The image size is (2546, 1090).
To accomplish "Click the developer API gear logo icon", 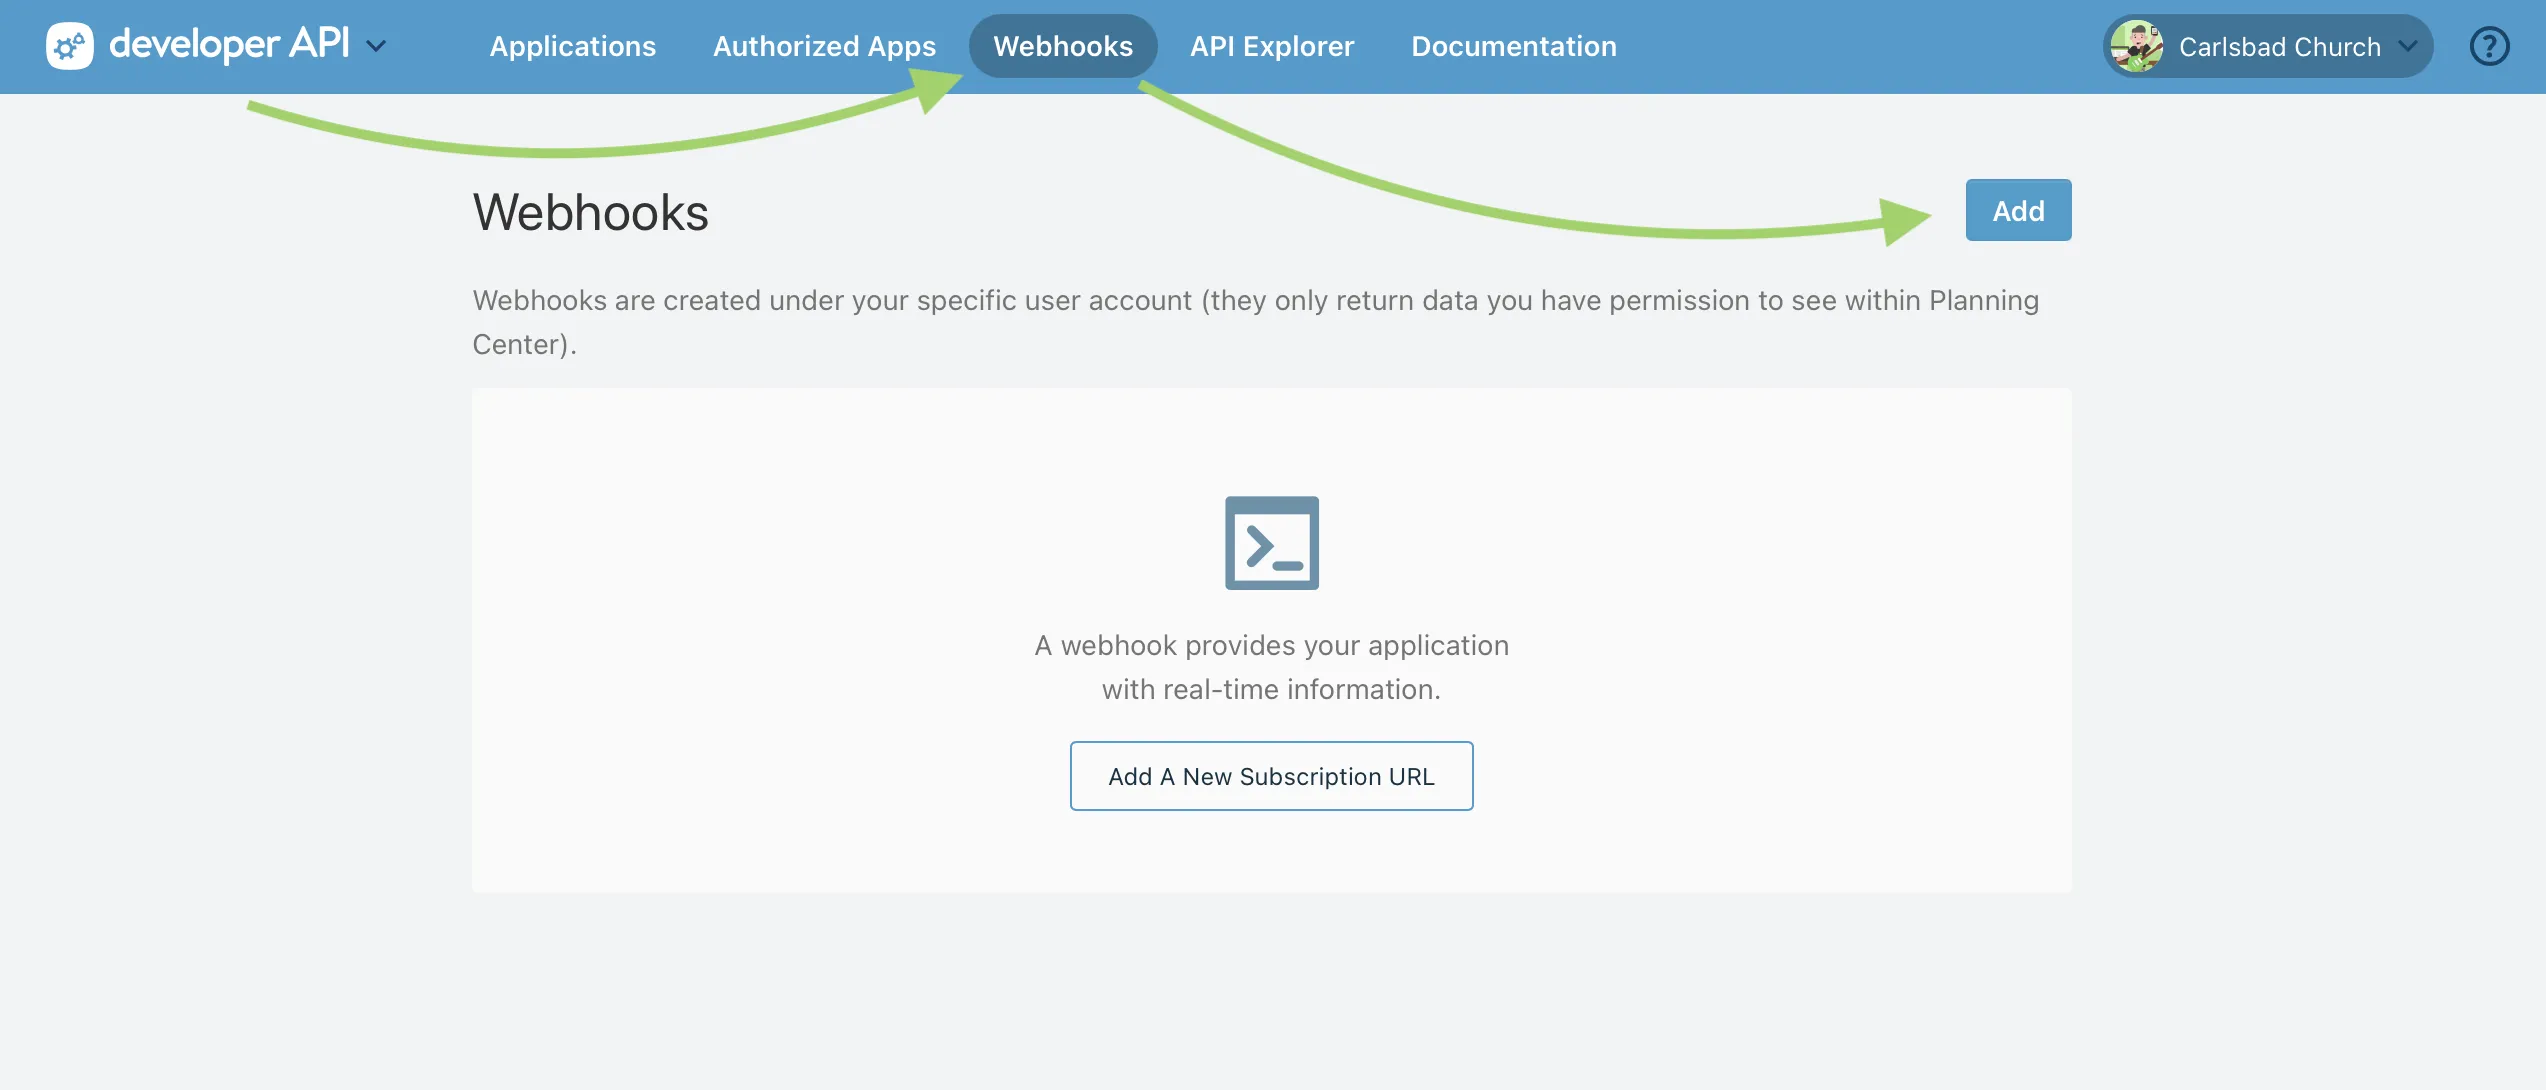I will coord(69,46).
